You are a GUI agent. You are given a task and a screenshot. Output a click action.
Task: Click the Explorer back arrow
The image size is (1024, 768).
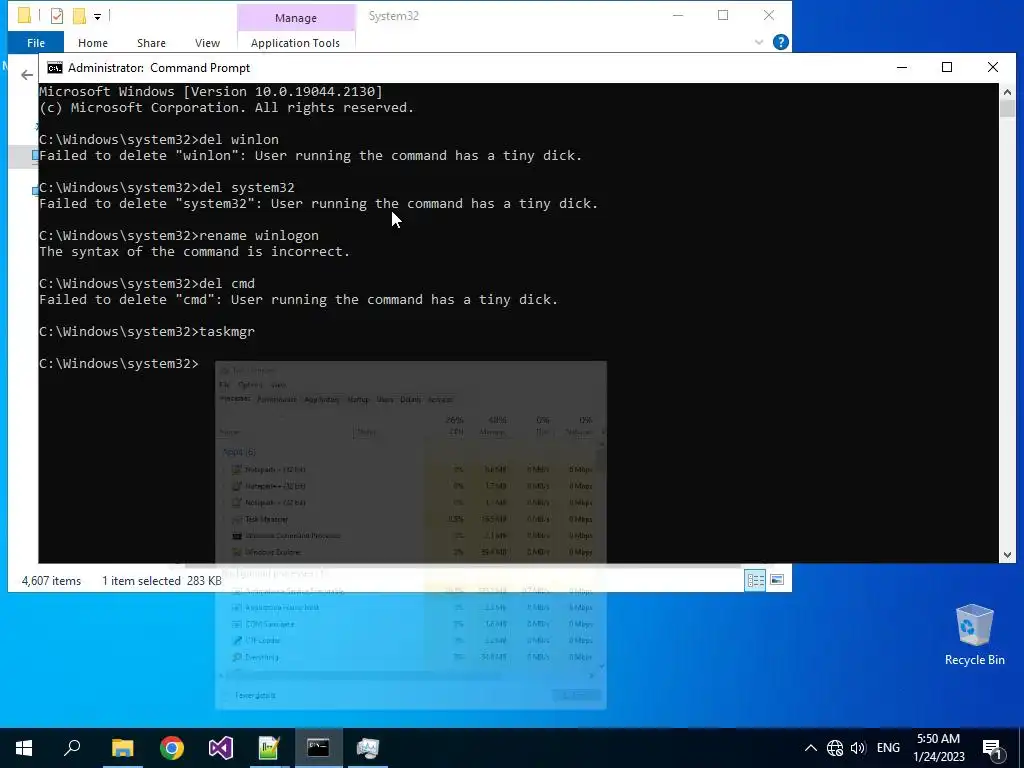[27, 75]
